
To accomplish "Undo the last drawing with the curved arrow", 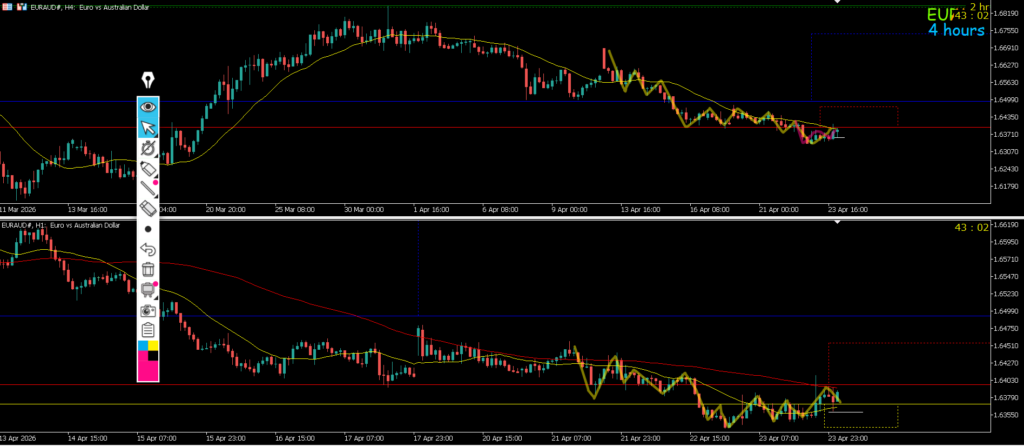I will 148,249.
